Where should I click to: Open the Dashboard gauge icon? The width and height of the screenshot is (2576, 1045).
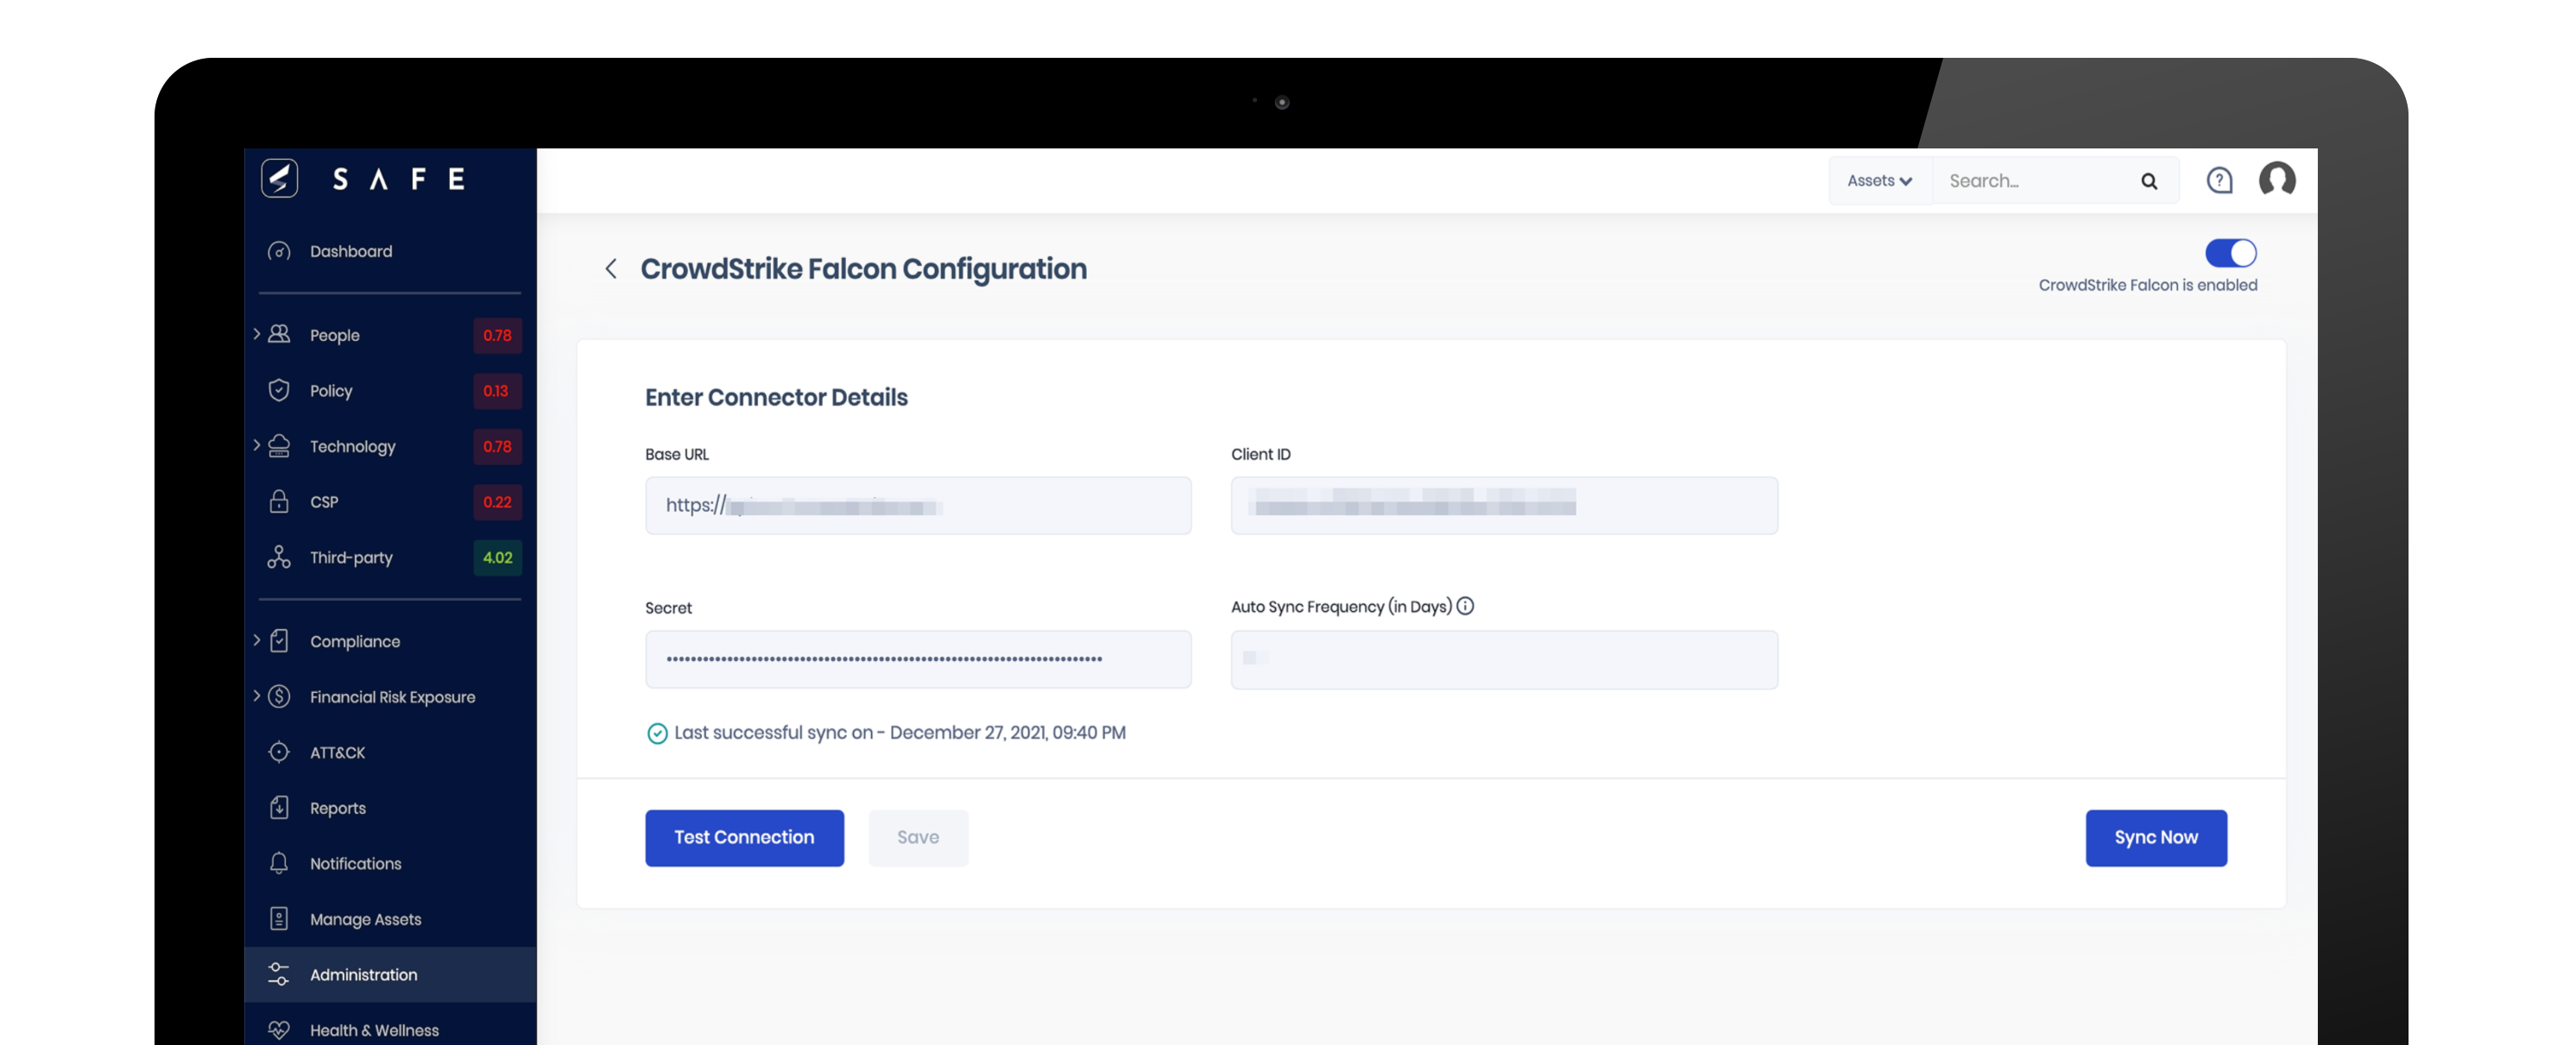279,251
